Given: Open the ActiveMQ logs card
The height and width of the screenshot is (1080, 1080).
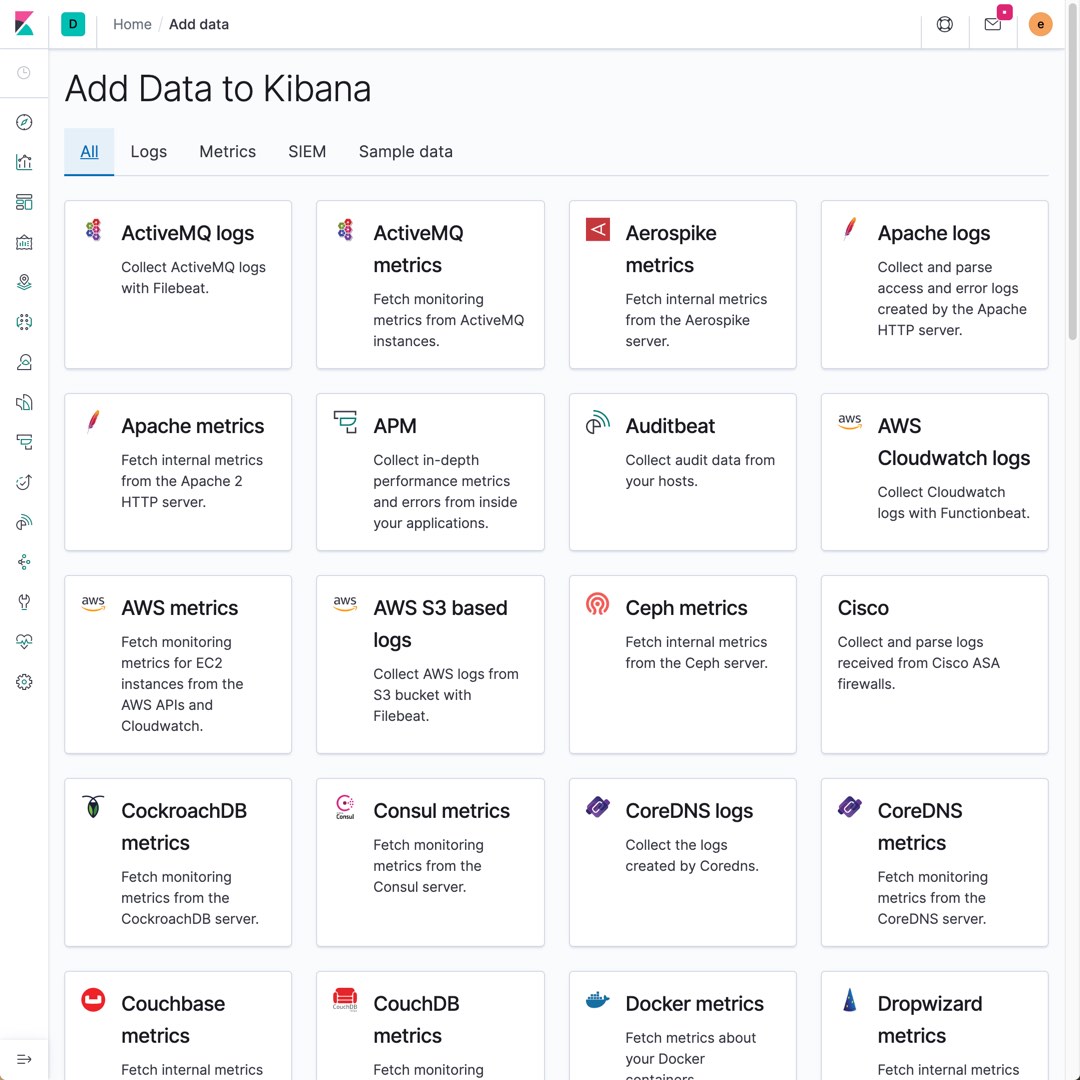Looking at the screenshot, I should 178,284.
